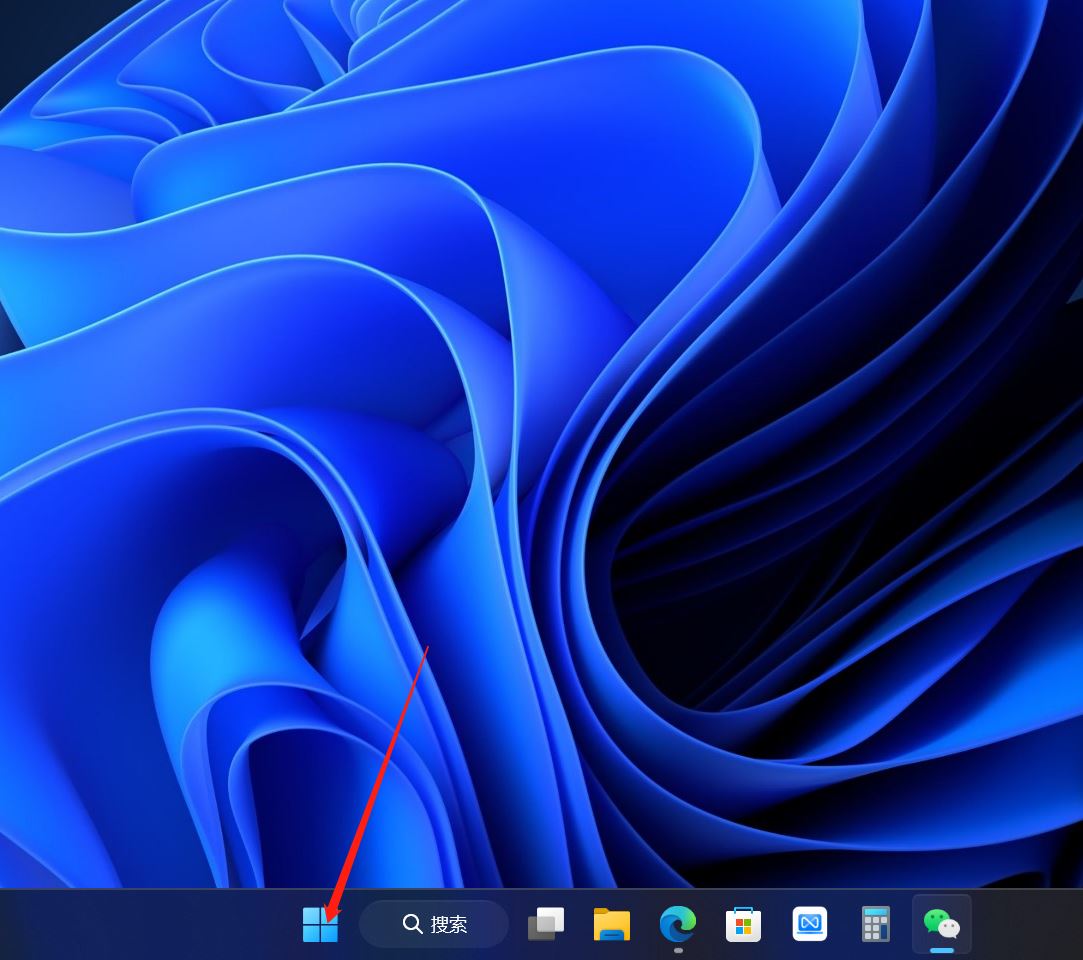The height and width of the screenshot is (960, 1083).
Task: Click WeChat's active underline indicator
Action: coord(941,949)
